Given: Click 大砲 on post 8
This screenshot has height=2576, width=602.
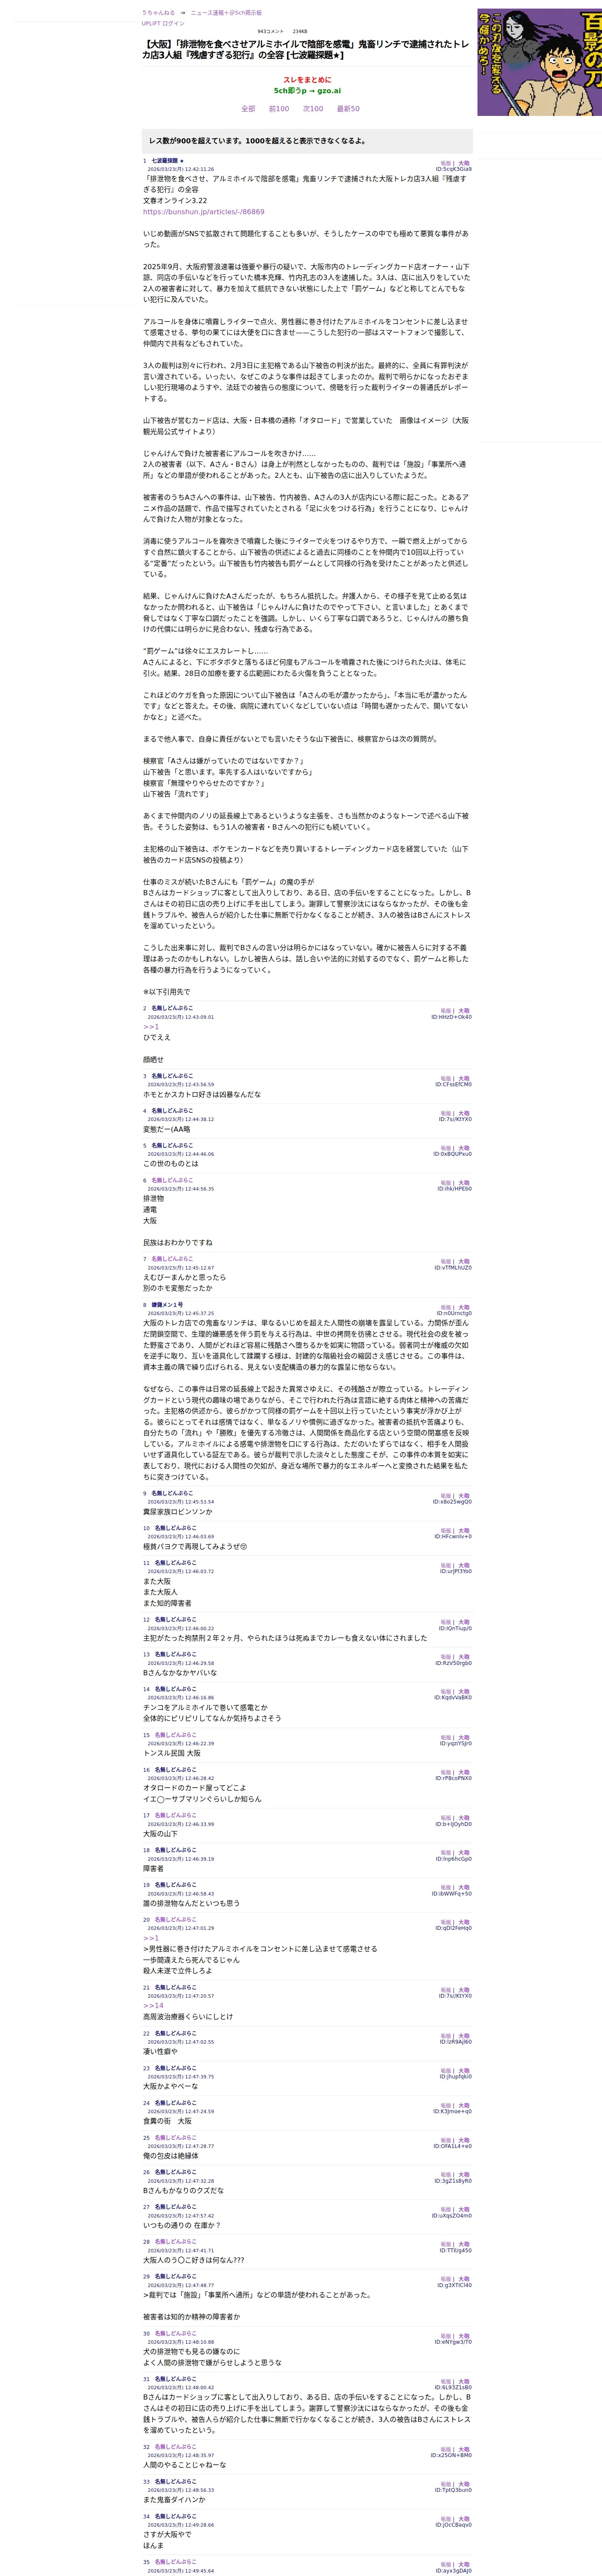Looking at the screenshot, I should click(x=464, y=1308).
